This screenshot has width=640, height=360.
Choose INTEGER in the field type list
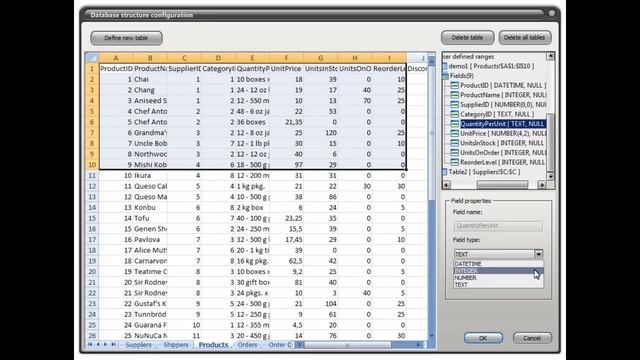pyautogui.click(x=498, y=271)
